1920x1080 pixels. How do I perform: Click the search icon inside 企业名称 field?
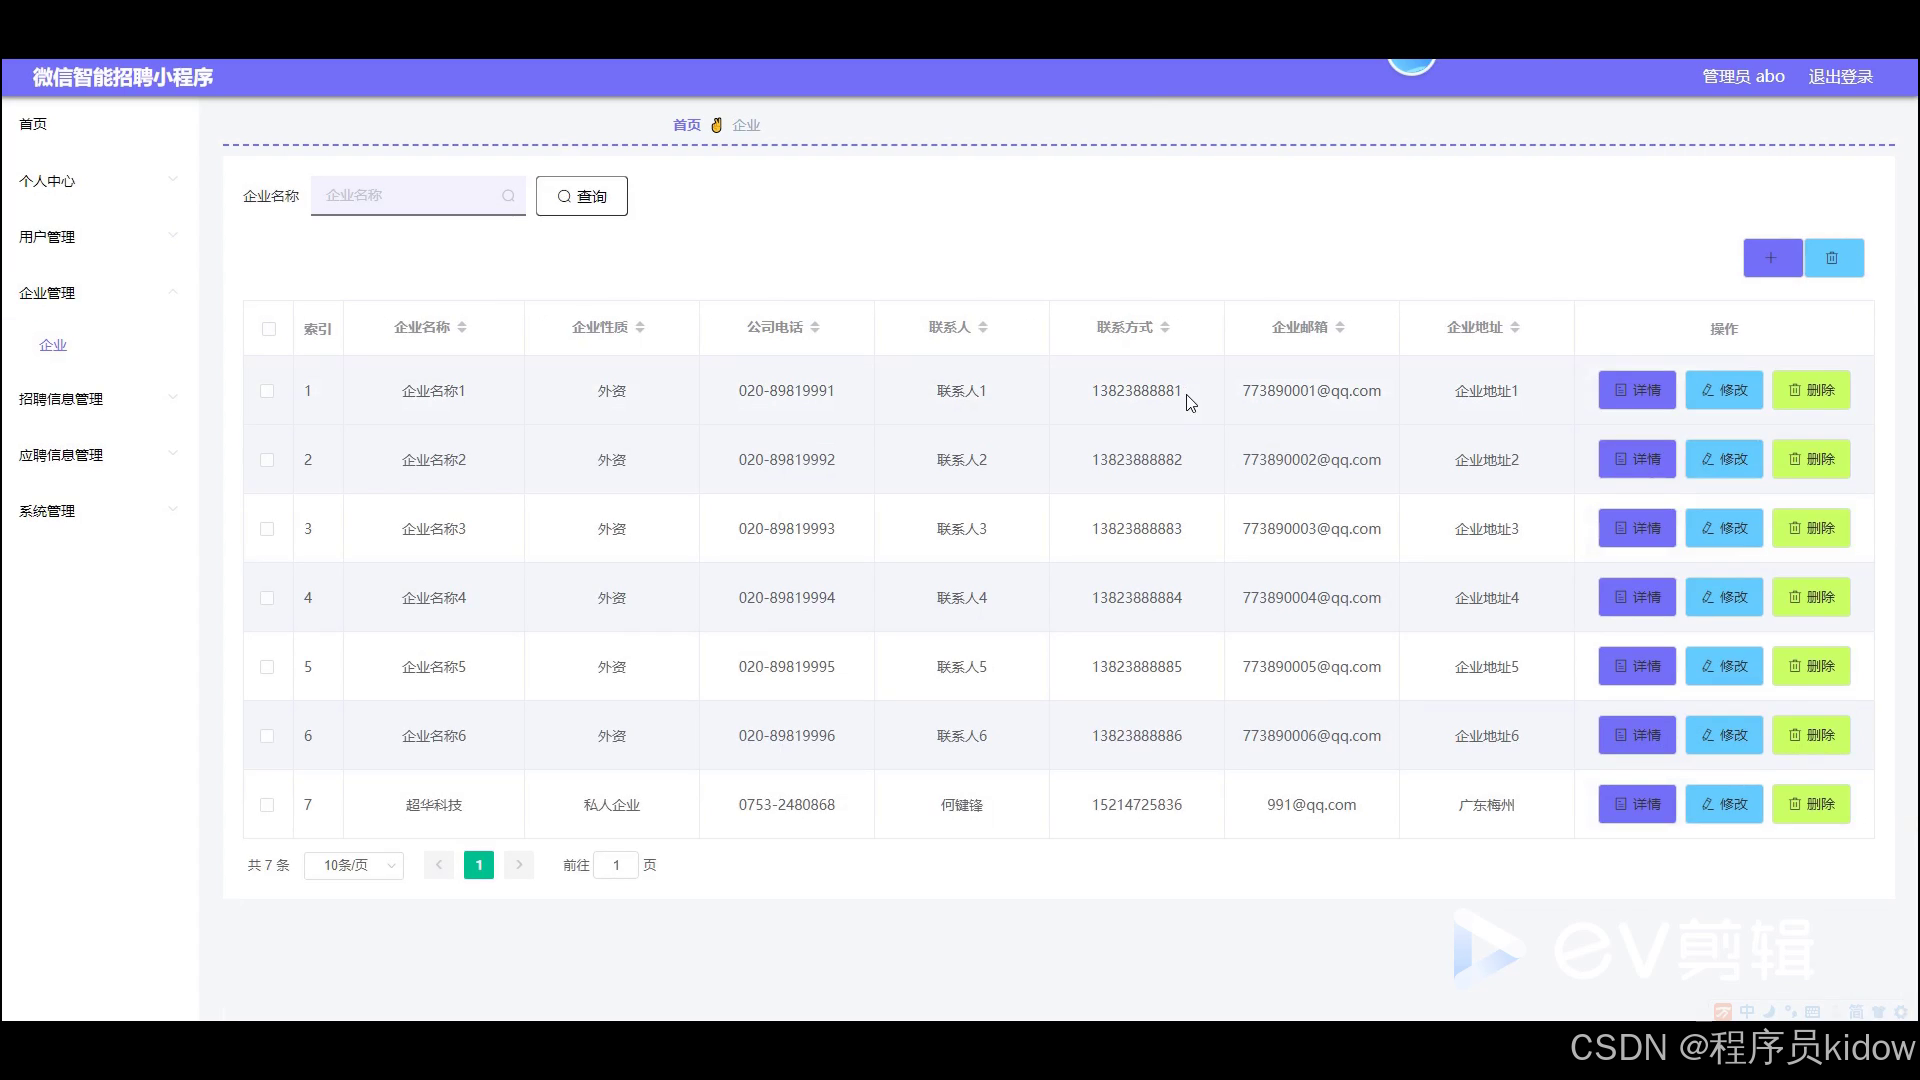(508, 196)
